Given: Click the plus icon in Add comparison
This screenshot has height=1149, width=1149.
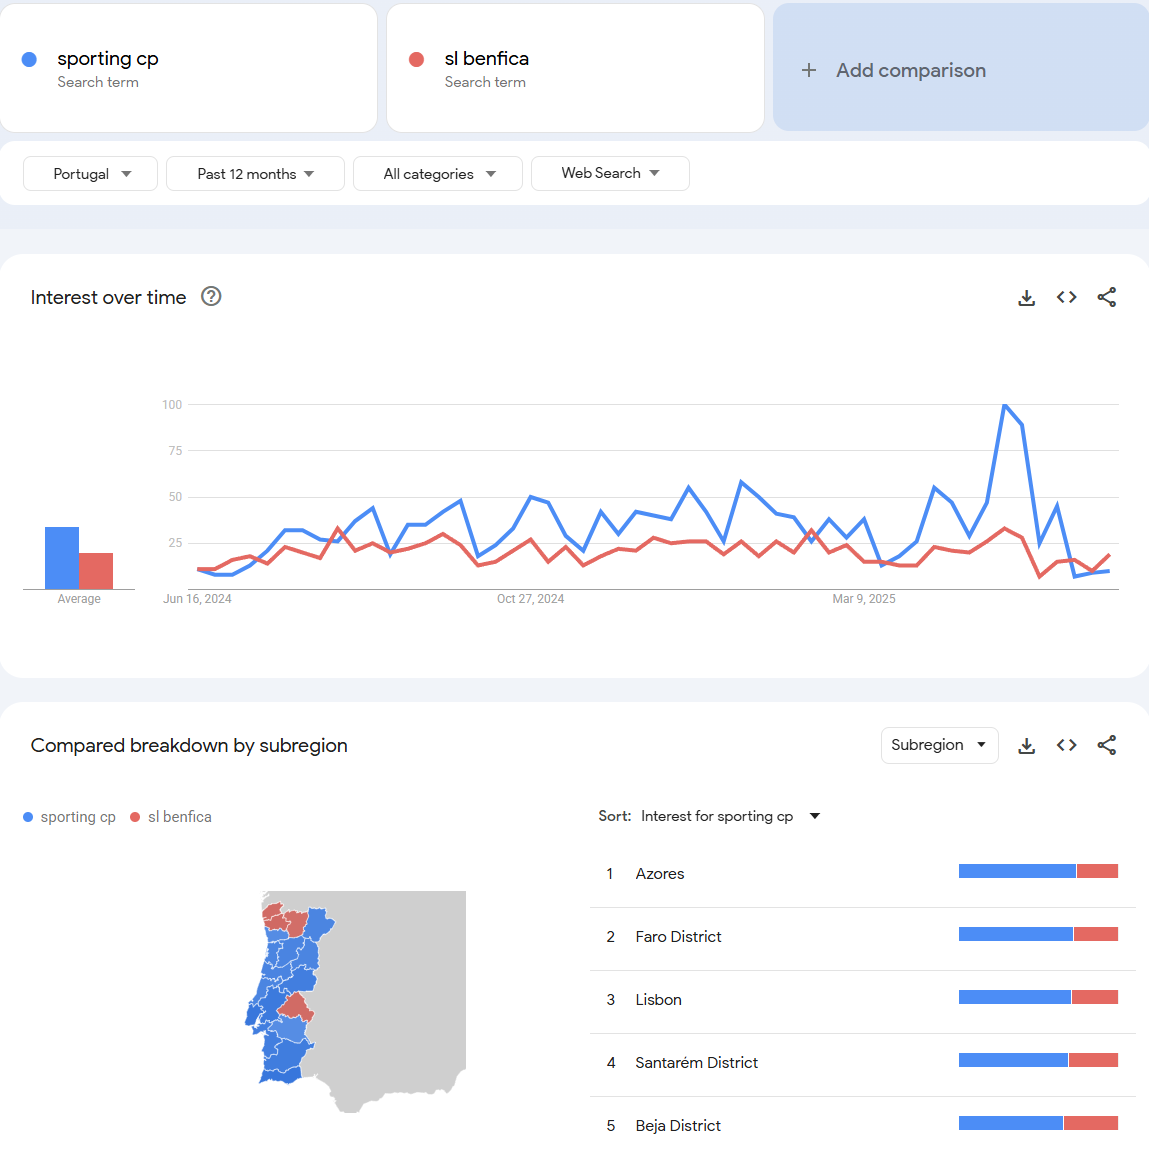Looking at the screenshot, I should click(809, 70).
